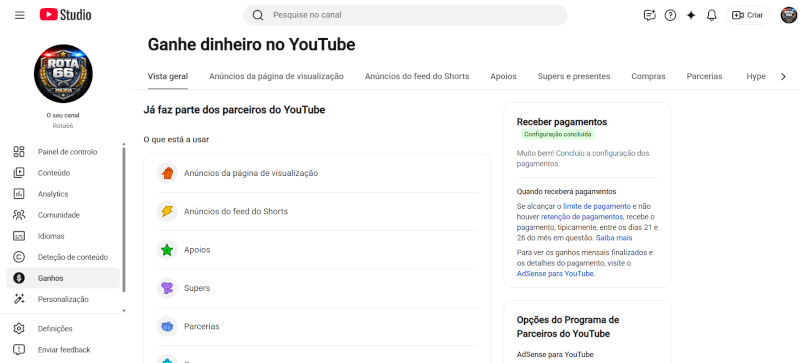Viewport: 800px width, 363px height.
Task: Open the Conteúdo sidebar item
Action: (x=63, y=173)
